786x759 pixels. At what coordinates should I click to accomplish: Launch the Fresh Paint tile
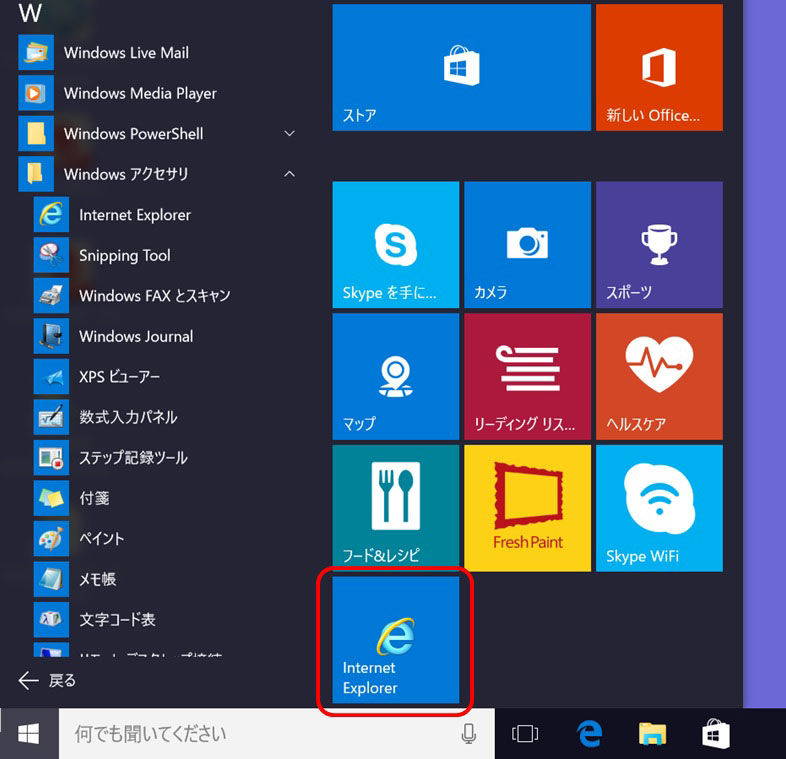pos(527,508)
